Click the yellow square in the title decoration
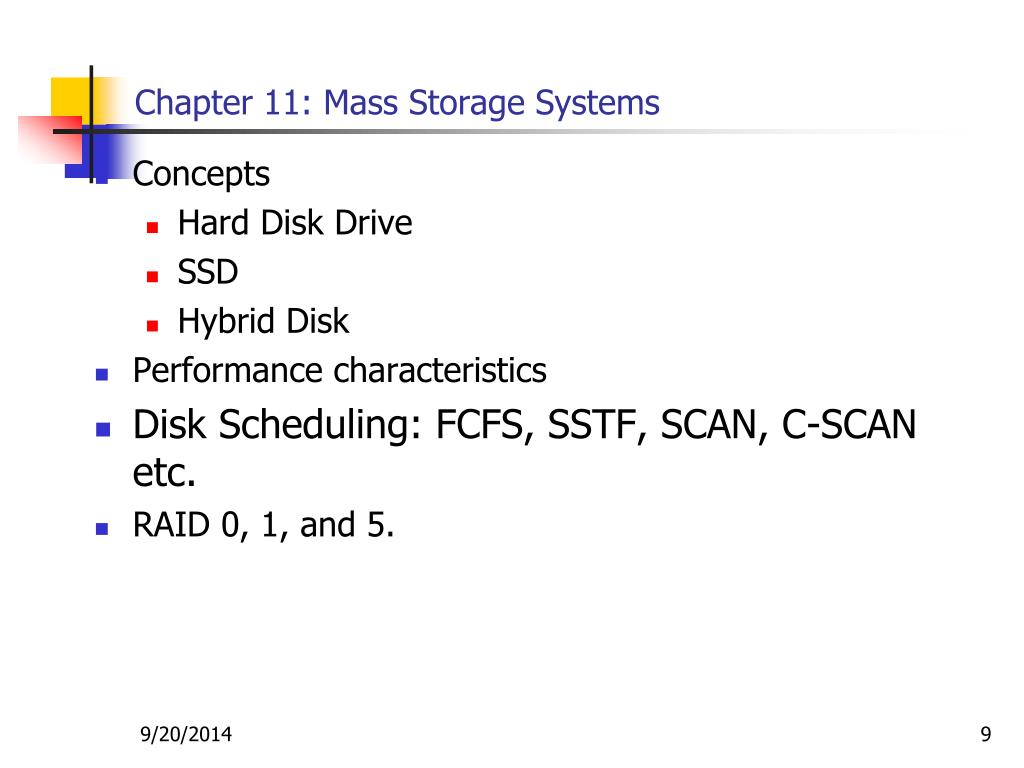 click(x=71, y=98)
